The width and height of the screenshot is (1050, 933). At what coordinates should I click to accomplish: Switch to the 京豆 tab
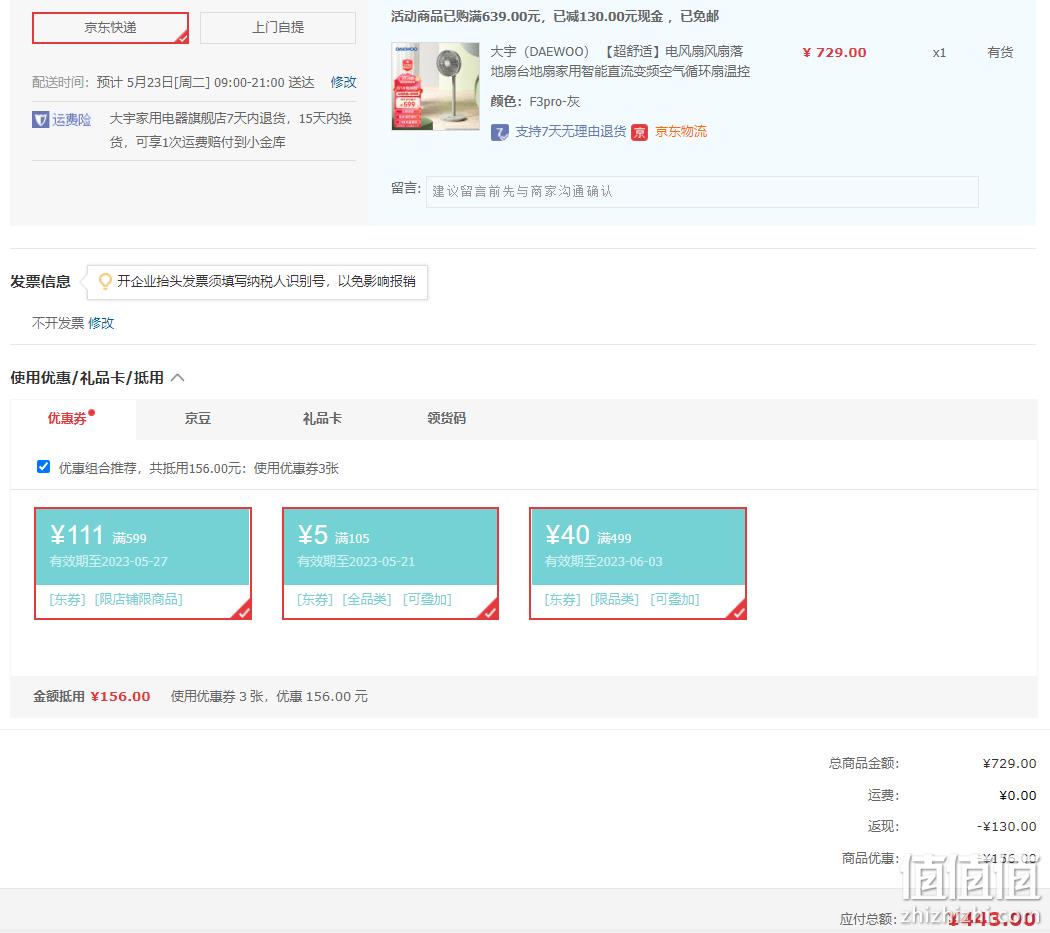198,419
